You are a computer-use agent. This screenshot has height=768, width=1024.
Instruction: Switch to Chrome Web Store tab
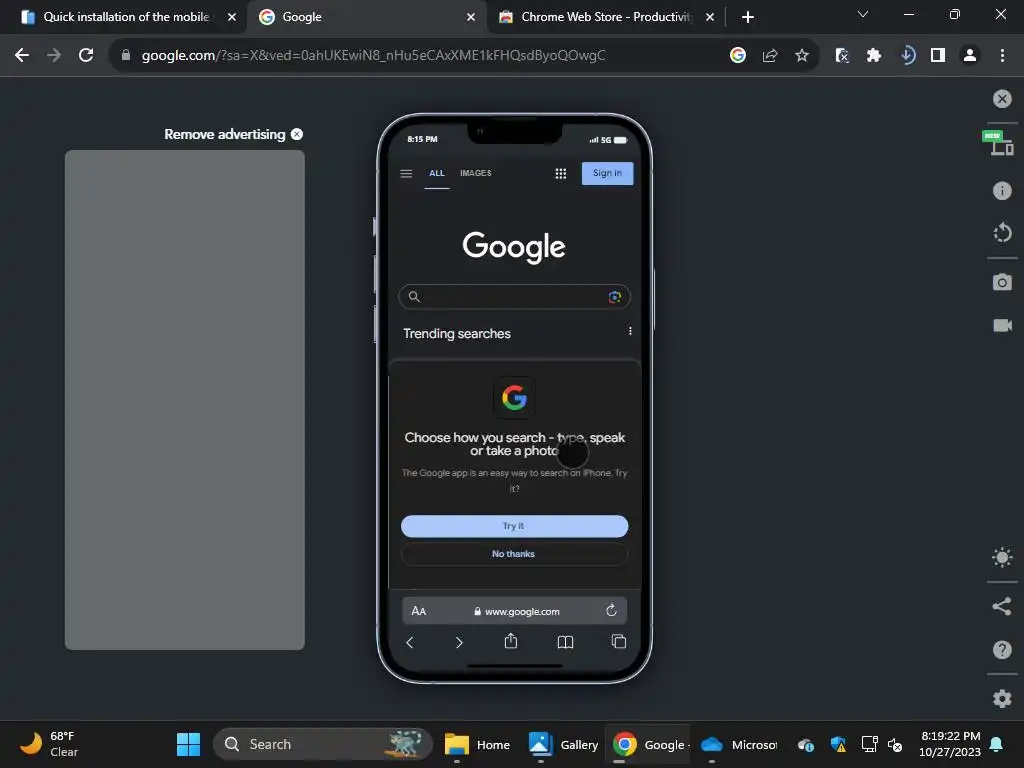(605, 17)
